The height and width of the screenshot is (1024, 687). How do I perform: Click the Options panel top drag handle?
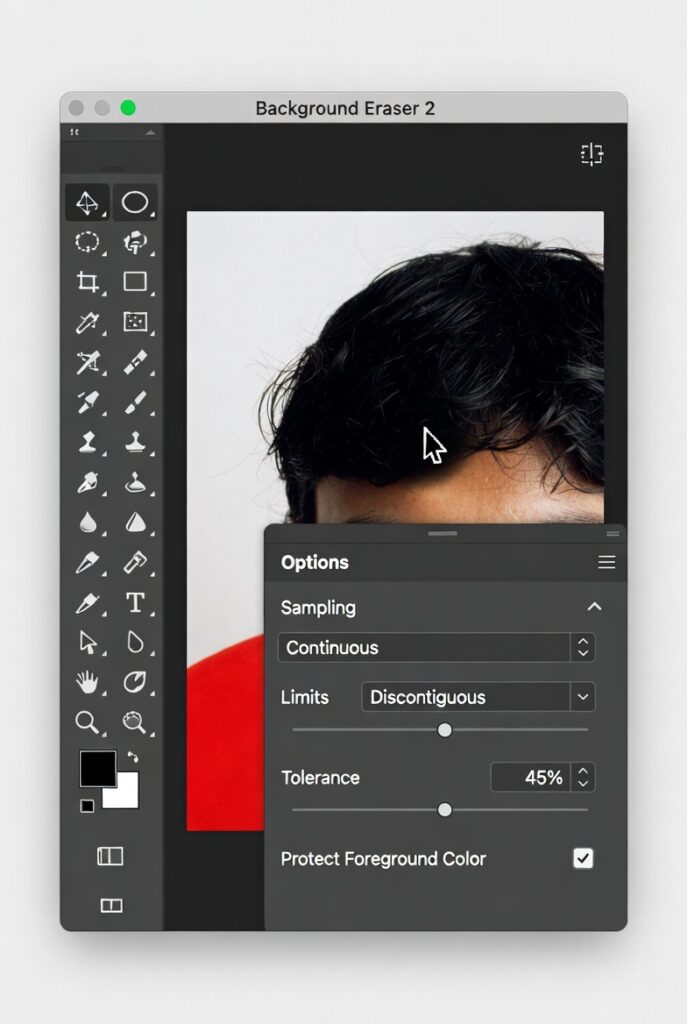[x=443, y=534]
